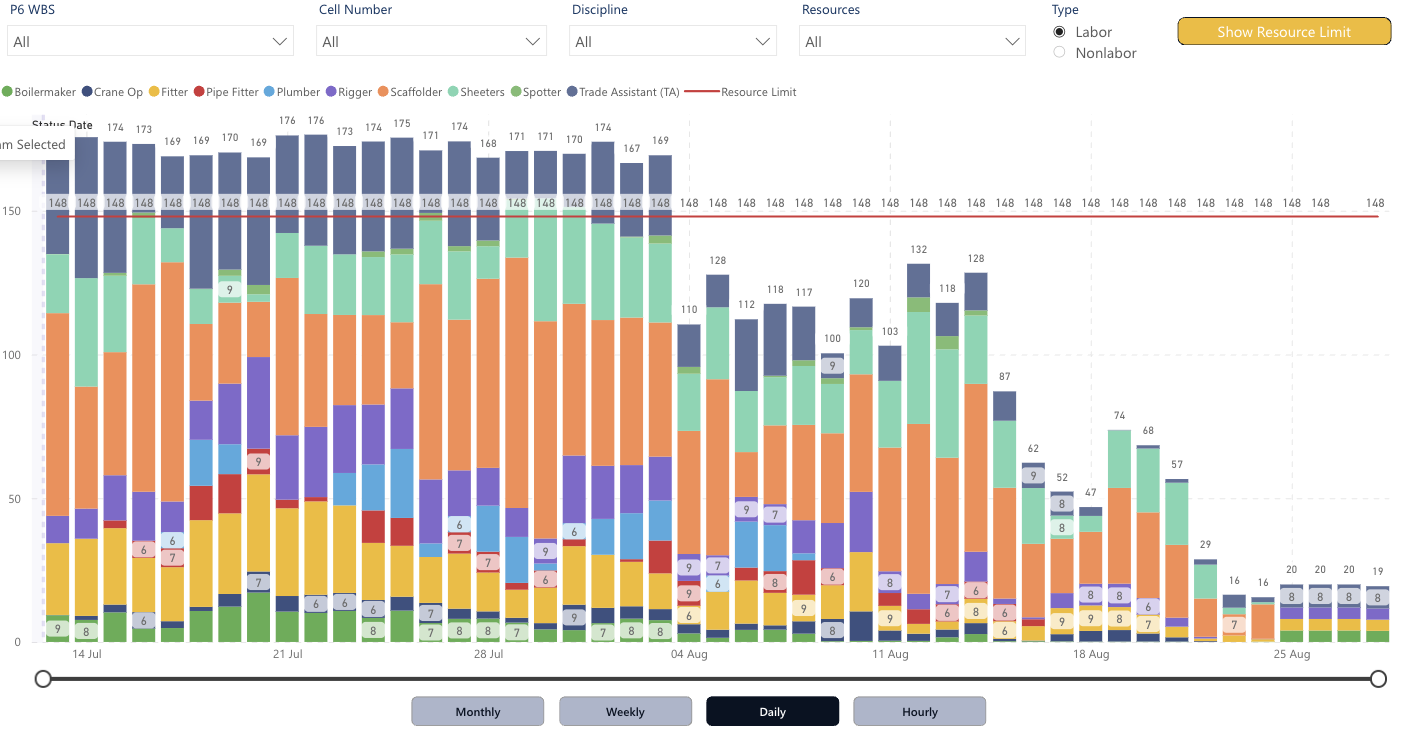Select the Labor radio button
Viewport: 1403px width, 732px height.
[1060, 32]
